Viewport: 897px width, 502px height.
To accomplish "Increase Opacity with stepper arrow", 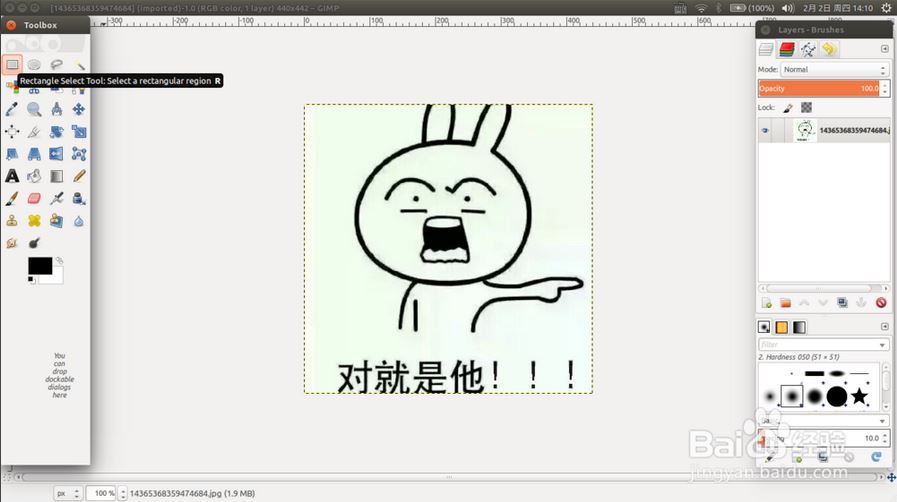I will (x=885, y=85).
